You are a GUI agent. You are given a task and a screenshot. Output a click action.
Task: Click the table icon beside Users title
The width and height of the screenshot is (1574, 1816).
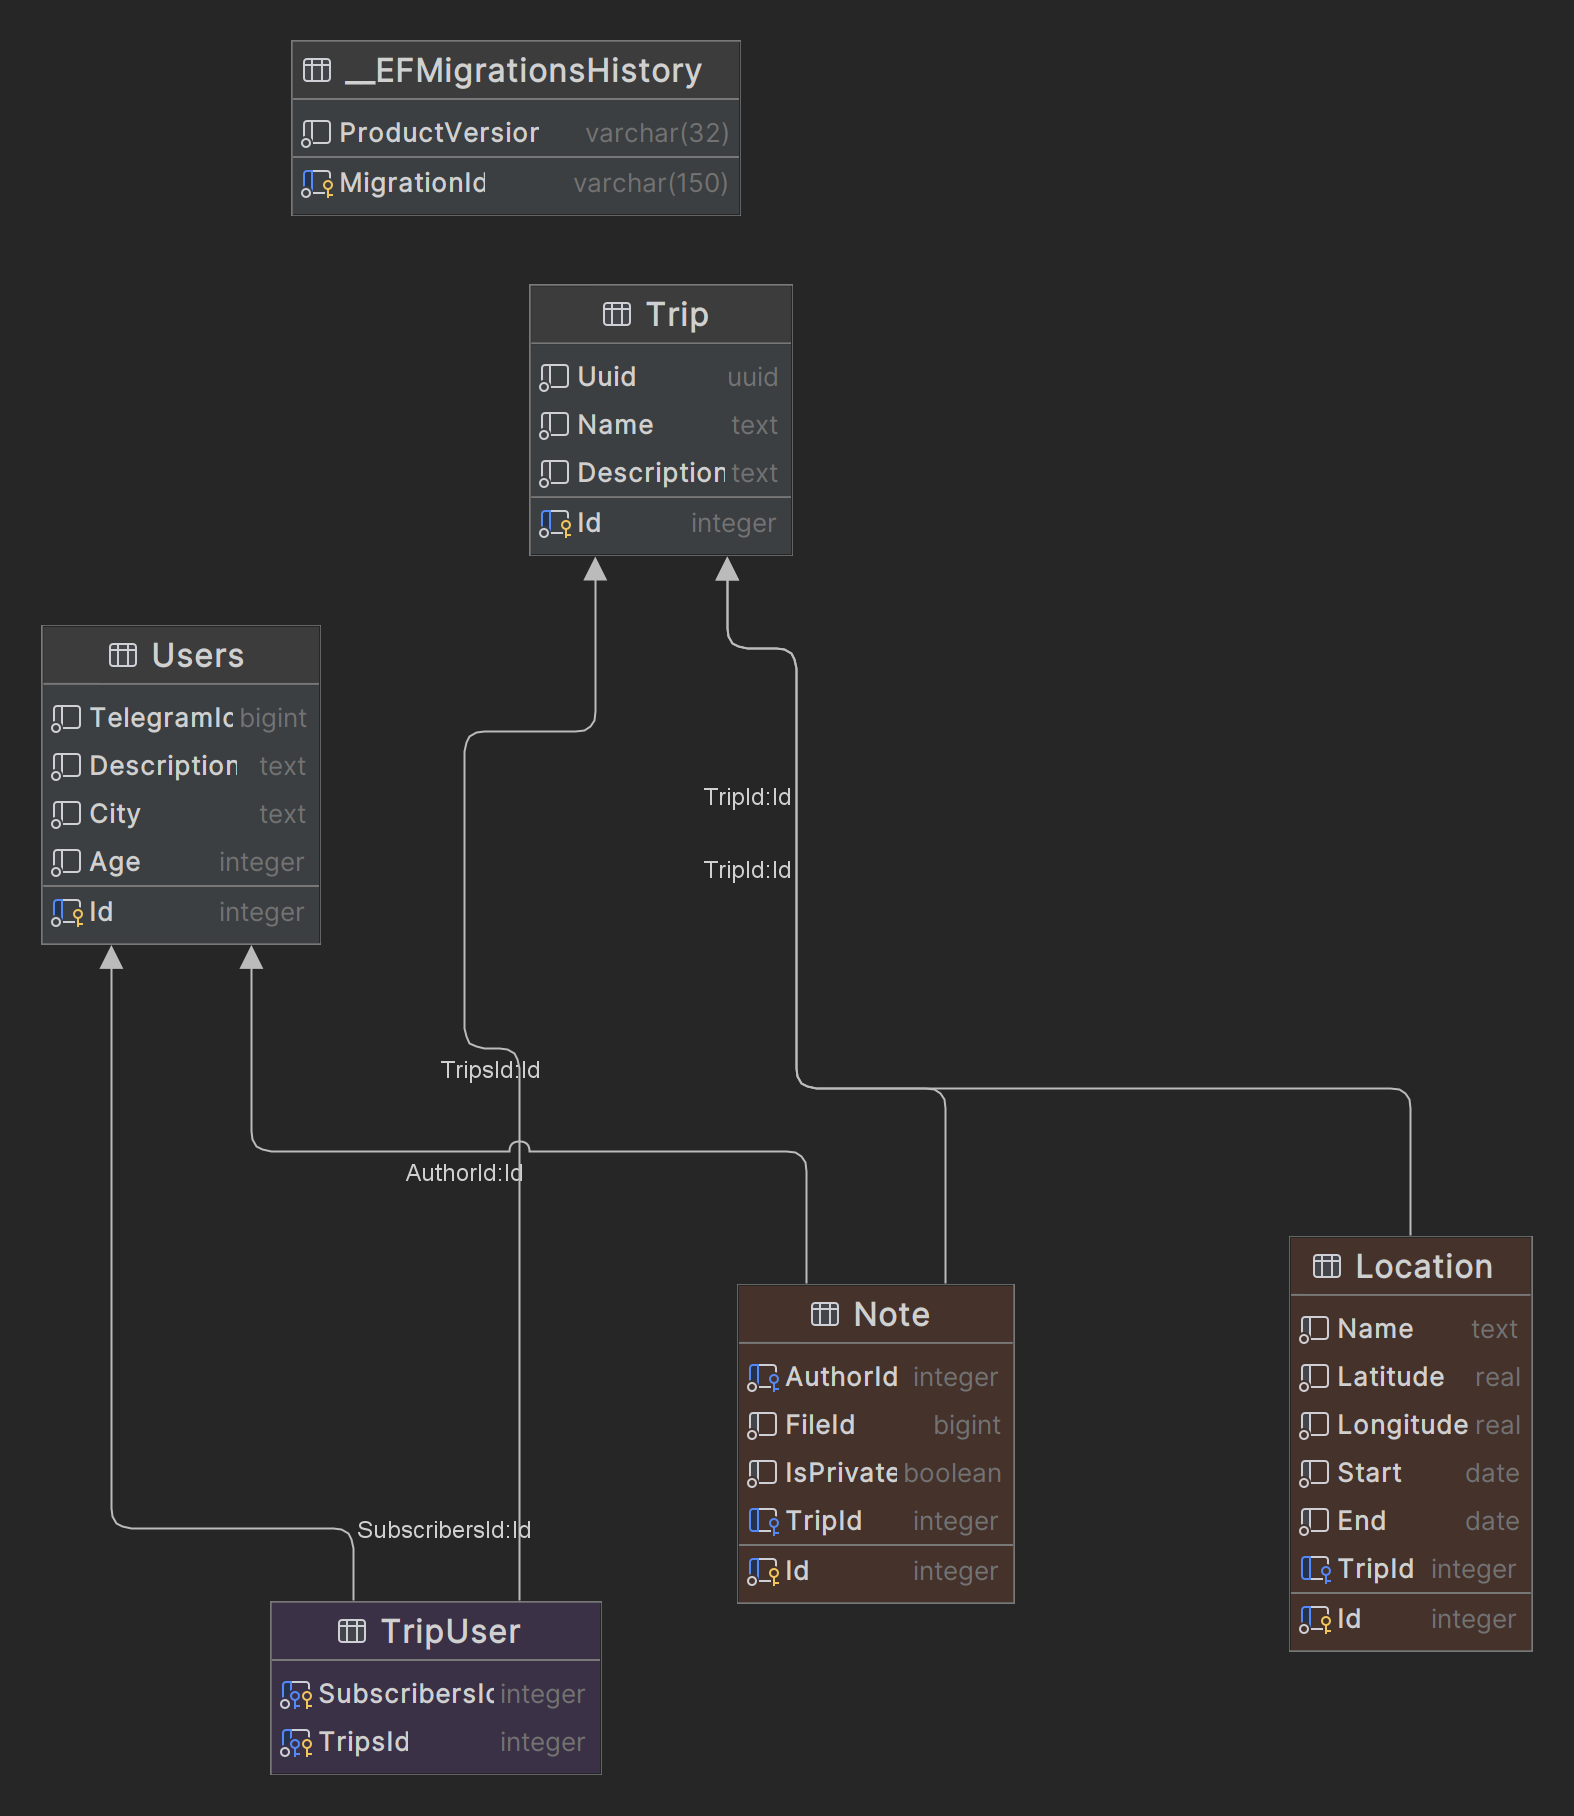[x=123, y=655]
